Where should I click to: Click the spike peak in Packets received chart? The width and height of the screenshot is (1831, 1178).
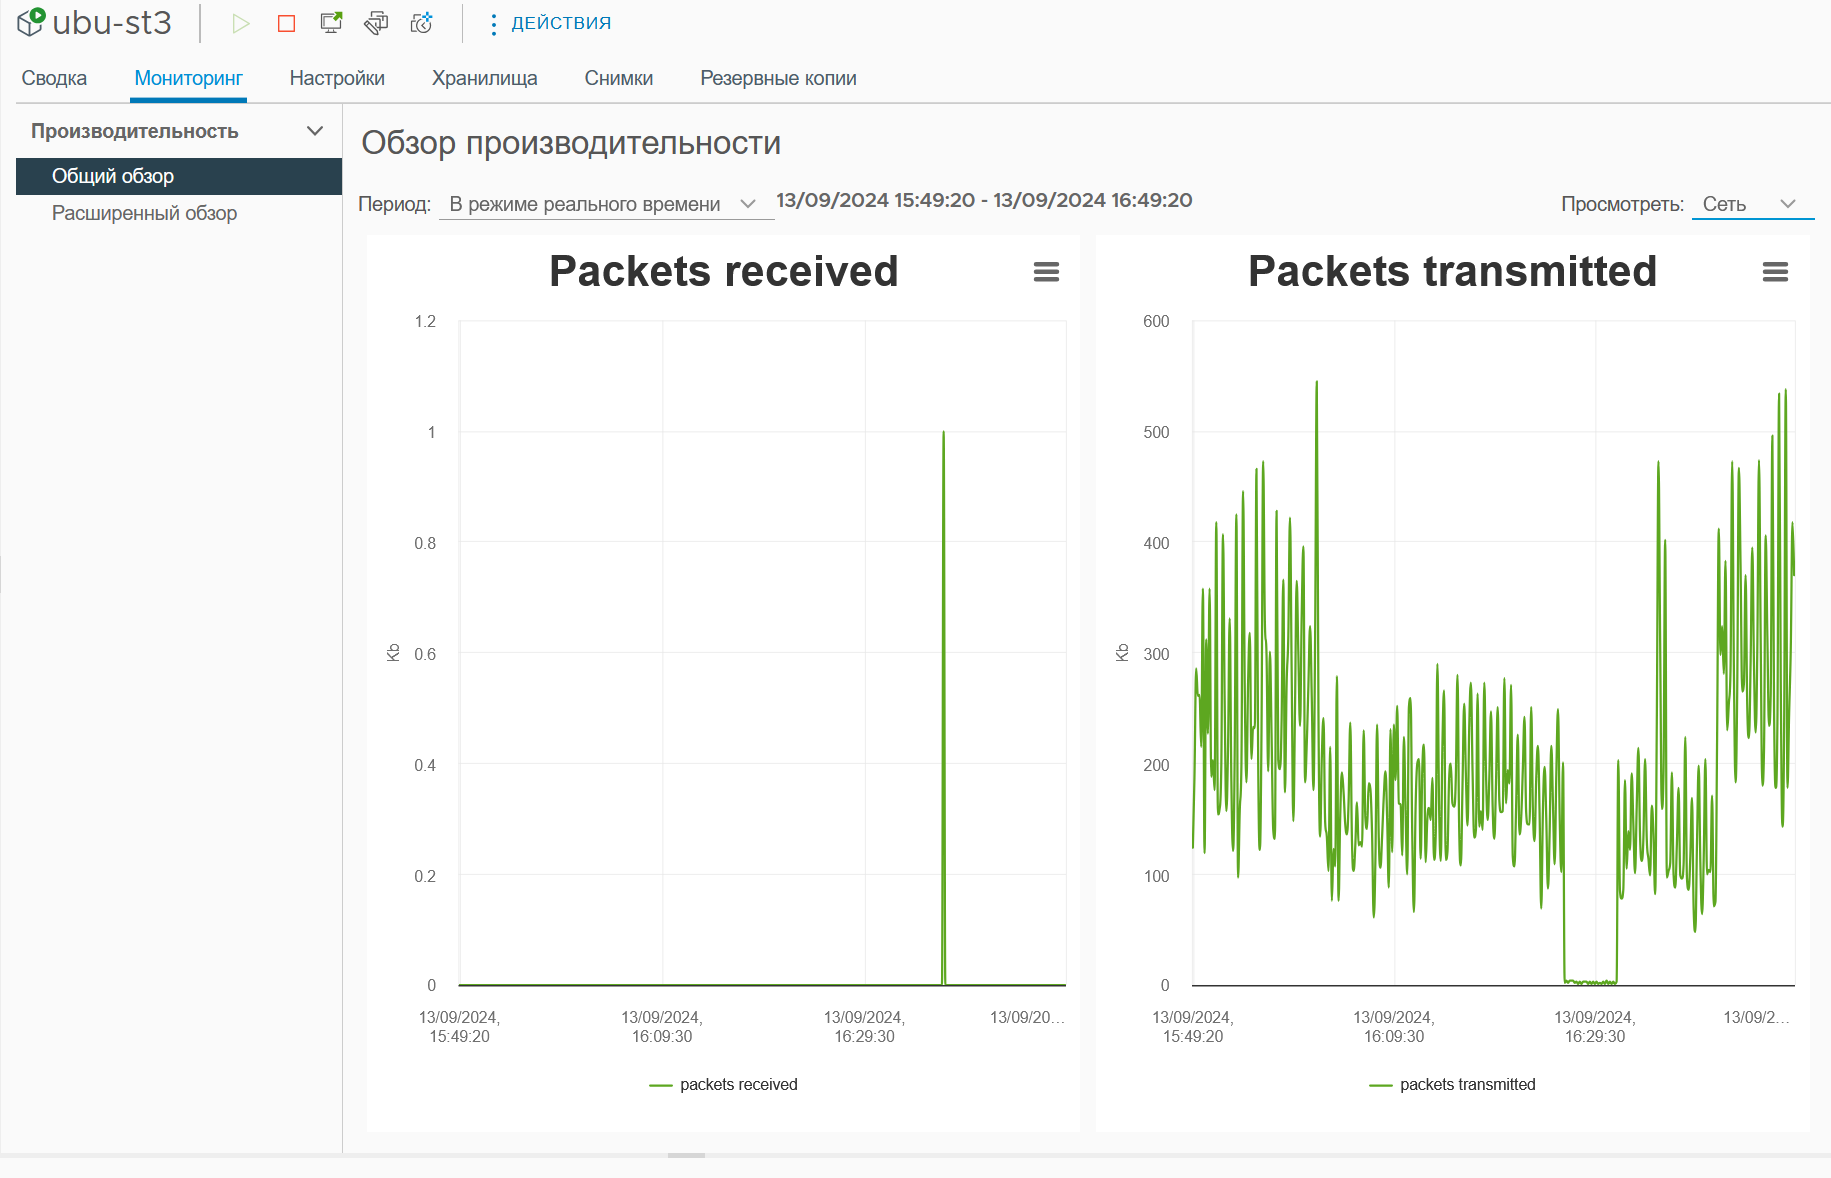(943, 433)
